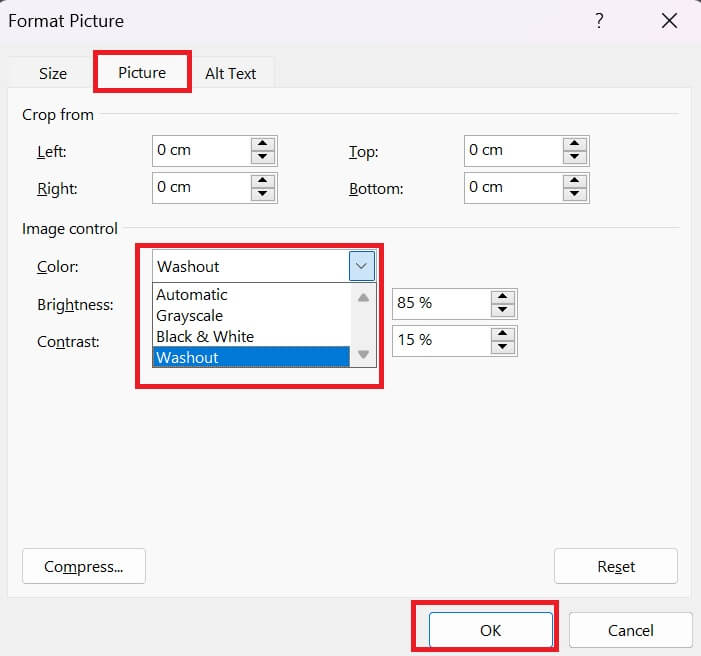Viewport: 701px width, 656px height.
Task: Click the Color list scroll up arrow
Action: 363,298
